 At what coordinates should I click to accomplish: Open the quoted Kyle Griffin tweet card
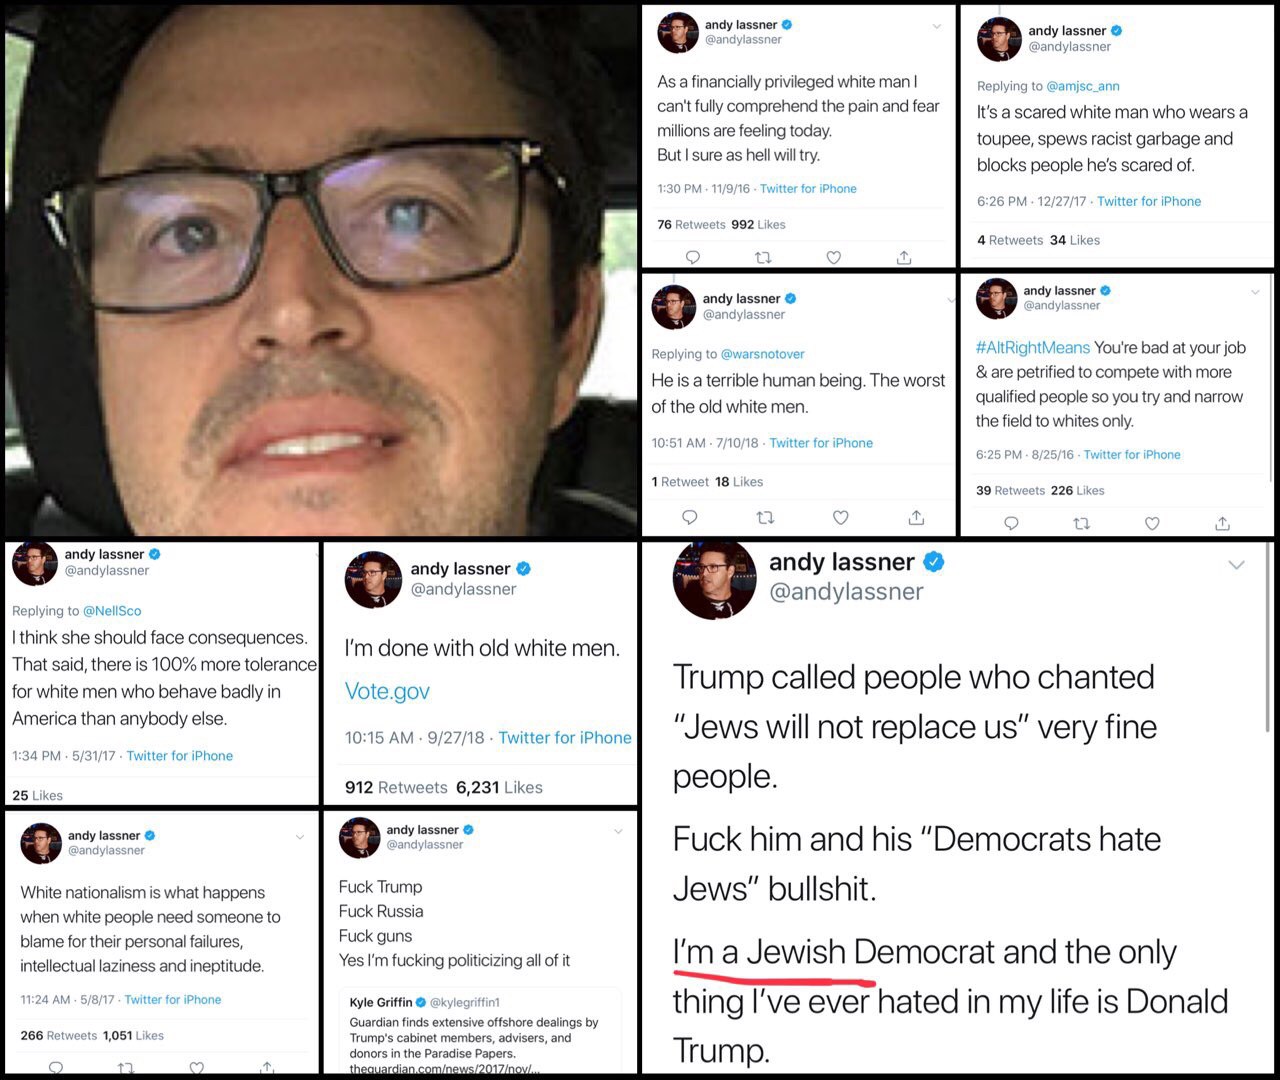tap(472, 1030)
